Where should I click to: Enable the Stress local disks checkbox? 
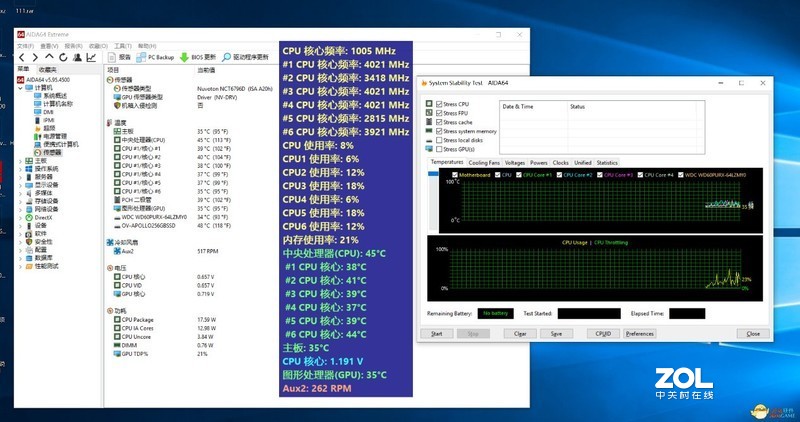click(439, 140)
